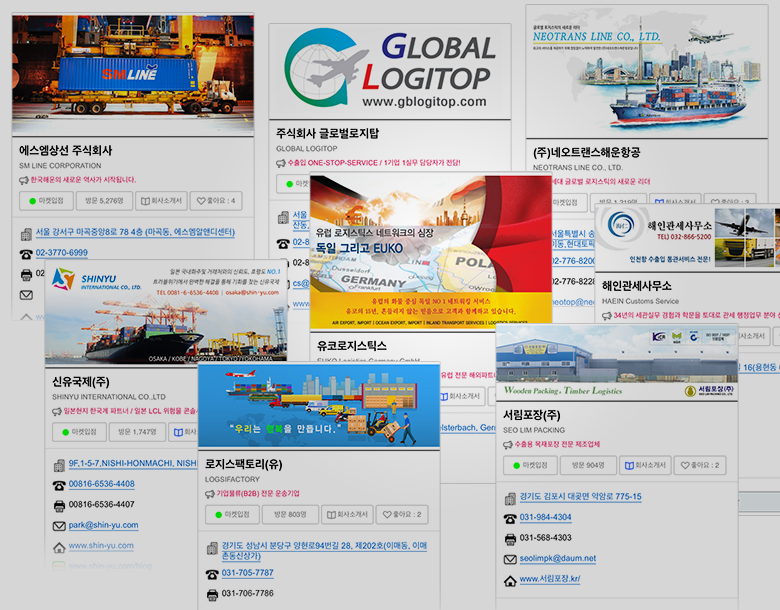Click email park@shin-yu.com
780x610 pixels.
point(103,525)
